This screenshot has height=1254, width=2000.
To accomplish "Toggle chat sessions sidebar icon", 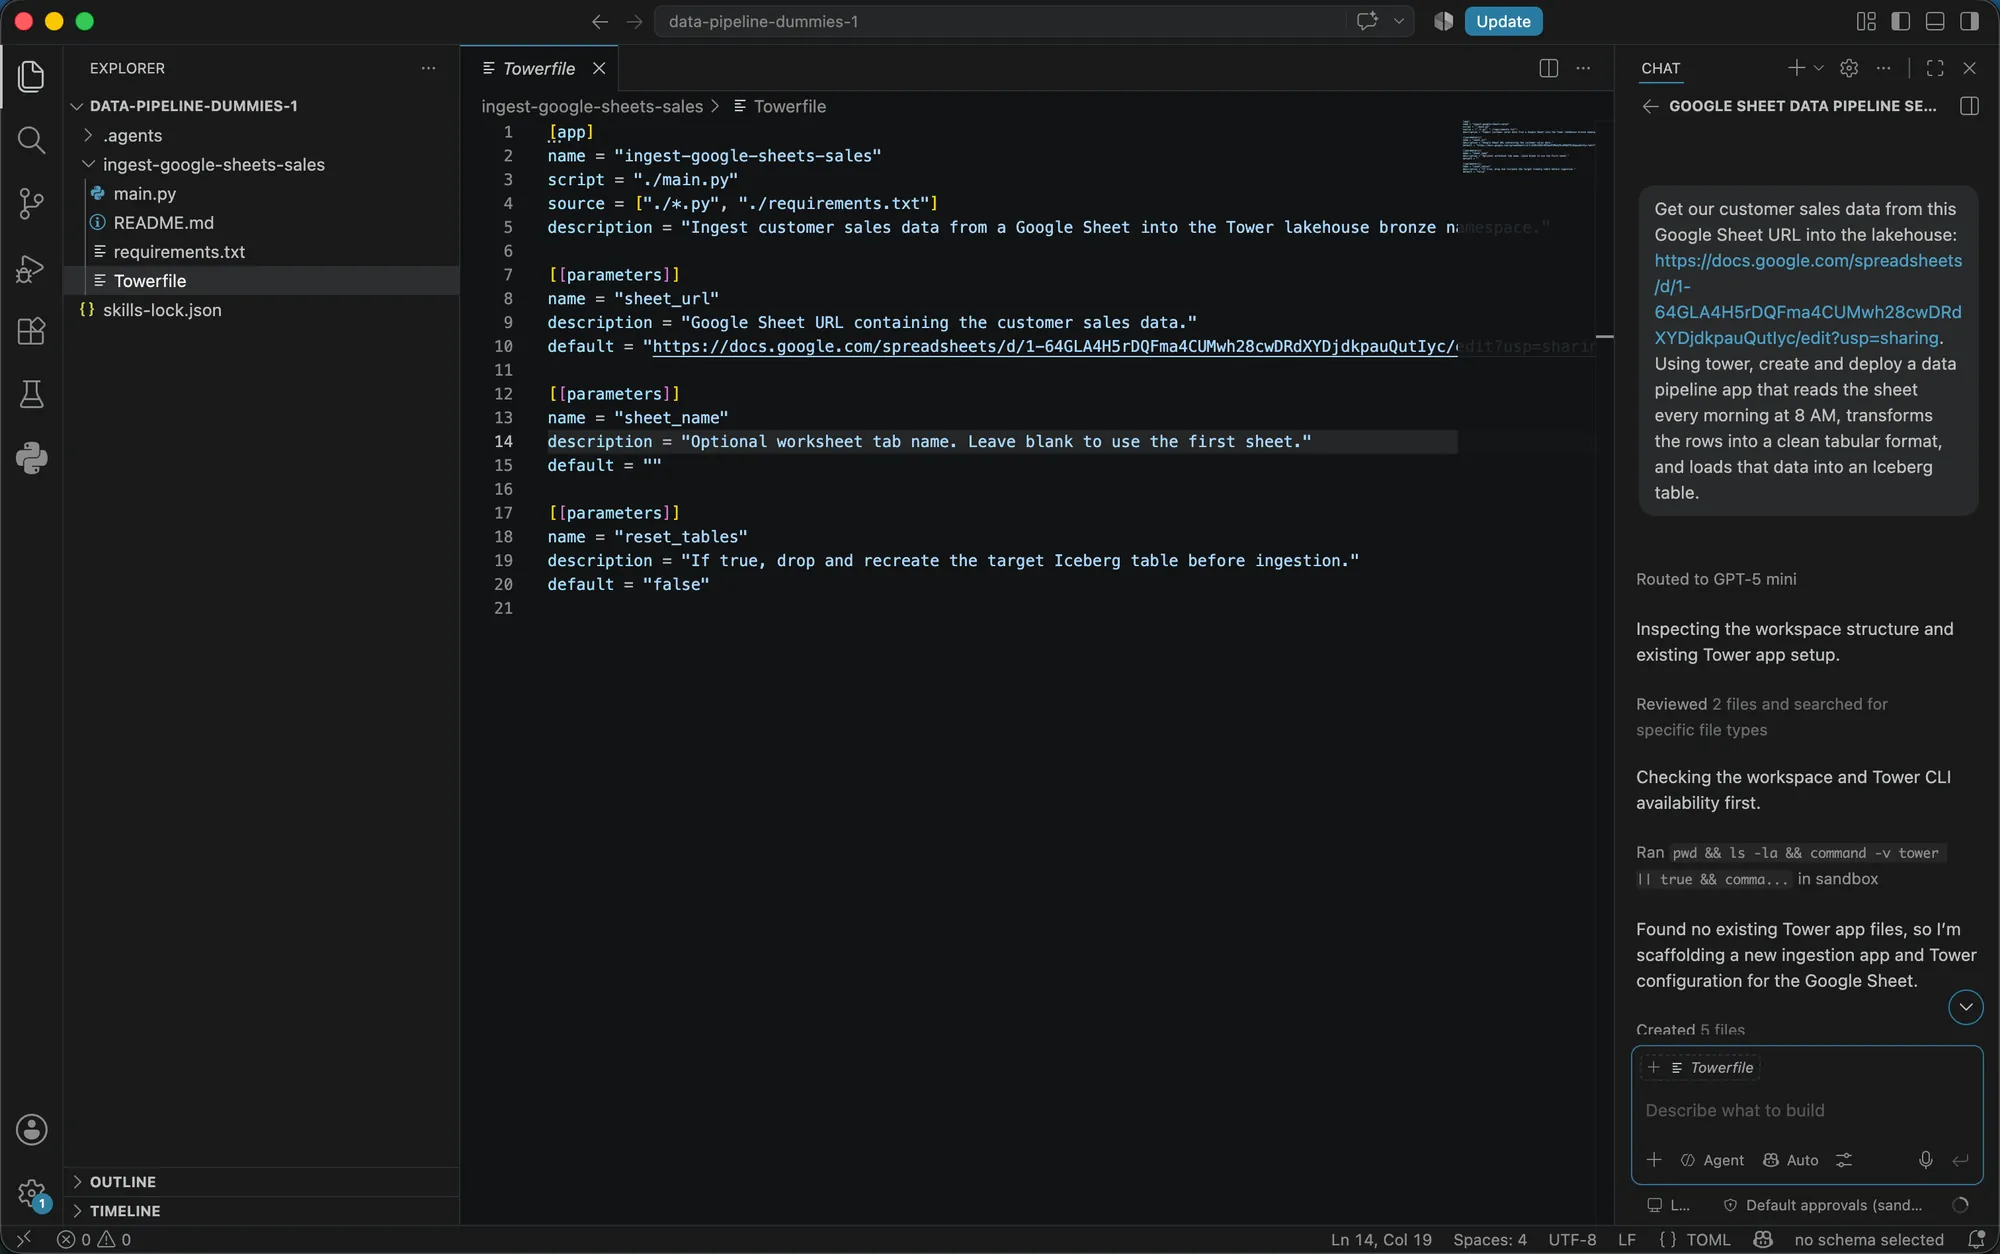I will [x=1969, y=106].
